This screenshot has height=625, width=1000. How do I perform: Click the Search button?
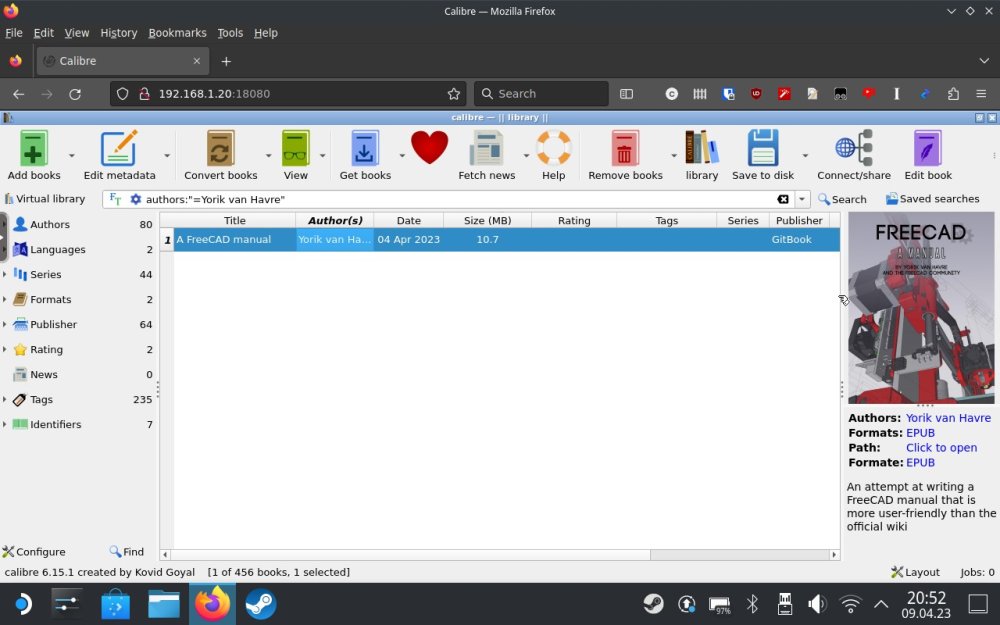(842, 199)
